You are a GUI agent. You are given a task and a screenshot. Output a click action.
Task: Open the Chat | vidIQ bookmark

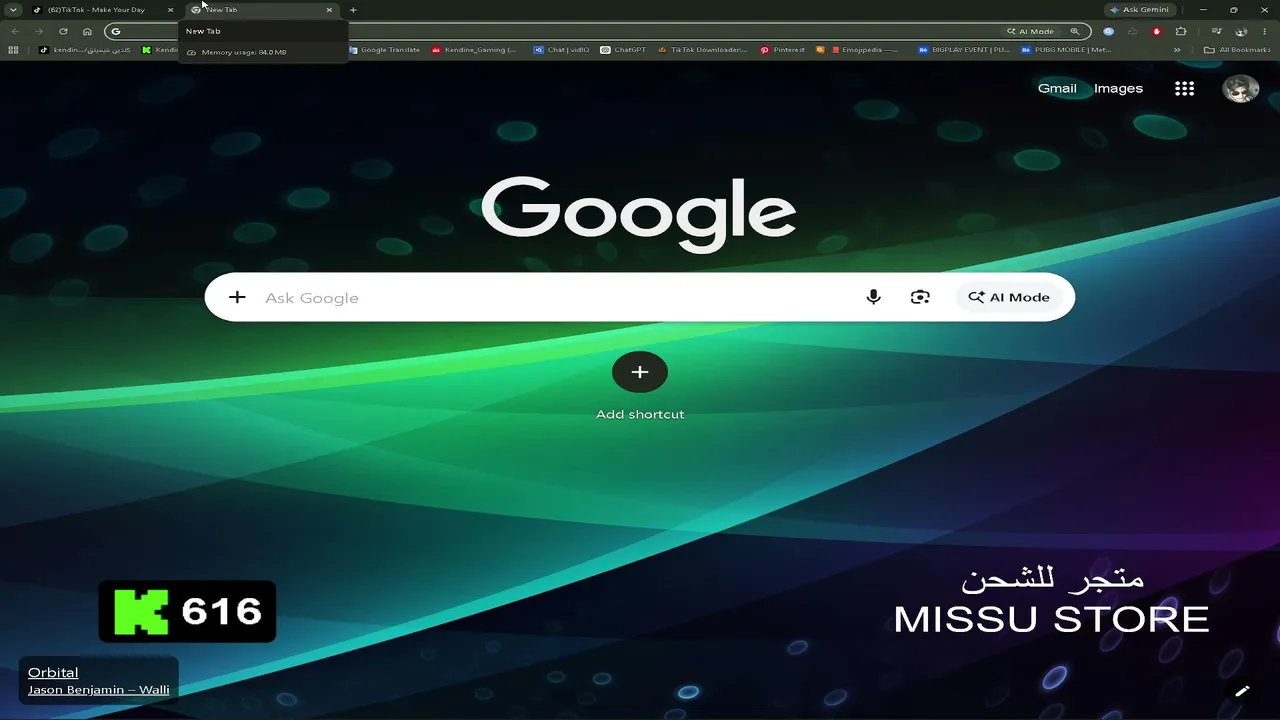(x=561, y=50)
